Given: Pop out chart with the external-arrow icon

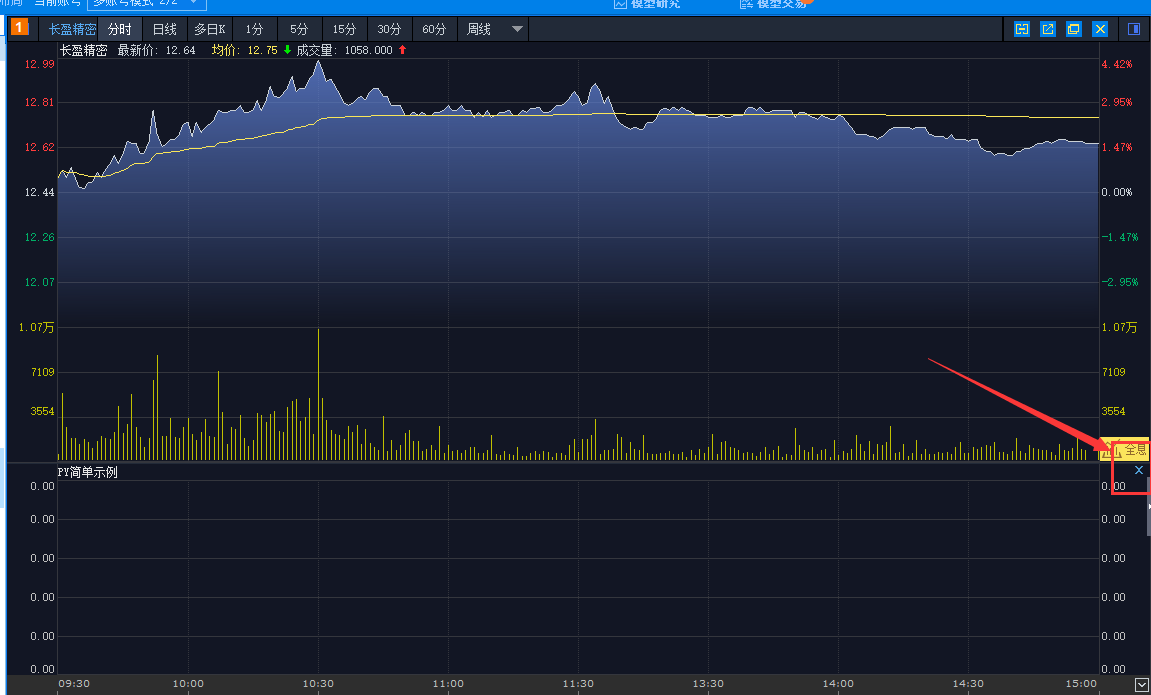Looking at the screenshot, I should click(1047, 29).
